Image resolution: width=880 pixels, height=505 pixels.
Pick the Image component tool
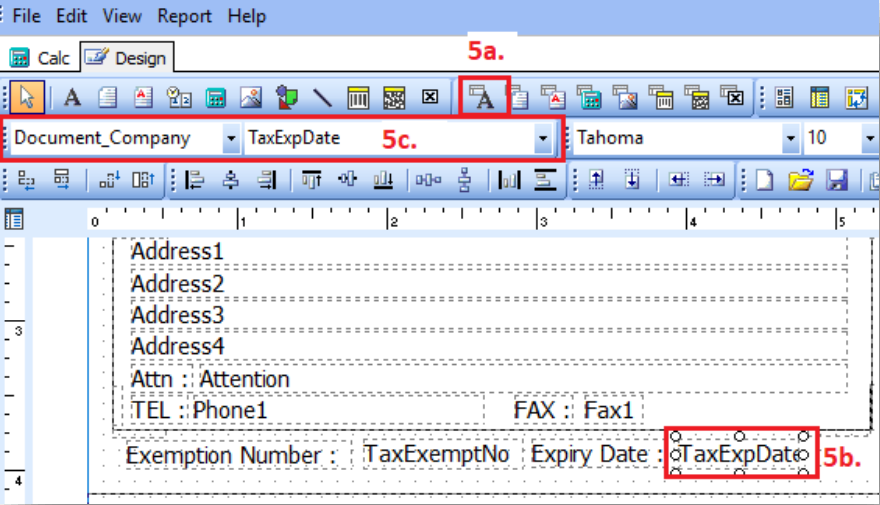(251, 98)
